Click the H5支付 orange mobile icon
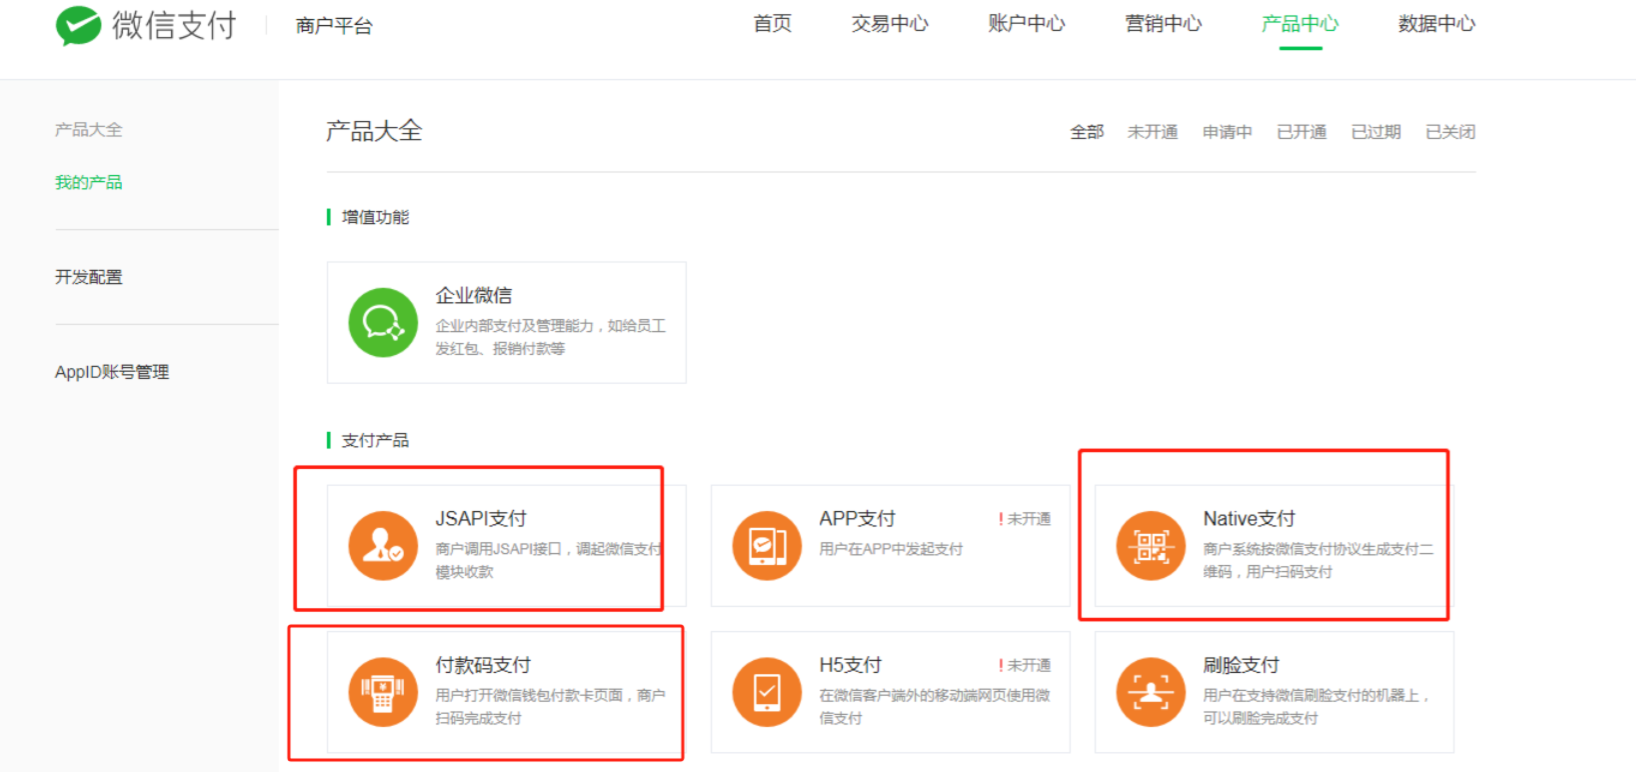1636x772 pixels. [x=767, y=692]
